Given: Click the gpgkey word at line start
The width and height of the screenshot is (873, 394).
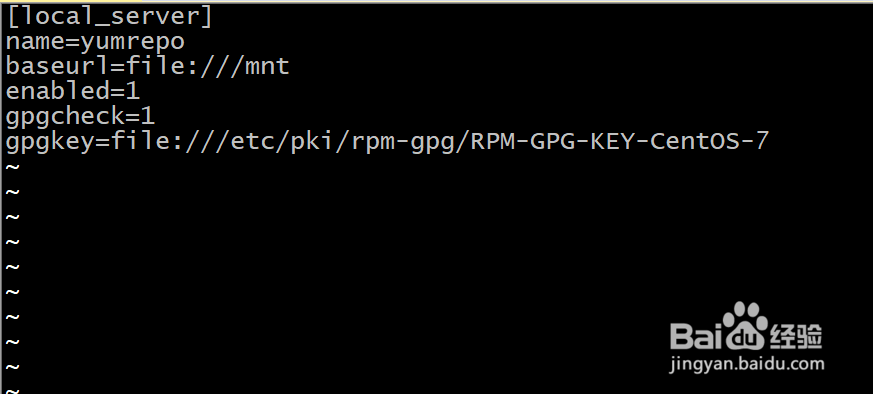Looking at the screenshot, I should click(50, 142).
